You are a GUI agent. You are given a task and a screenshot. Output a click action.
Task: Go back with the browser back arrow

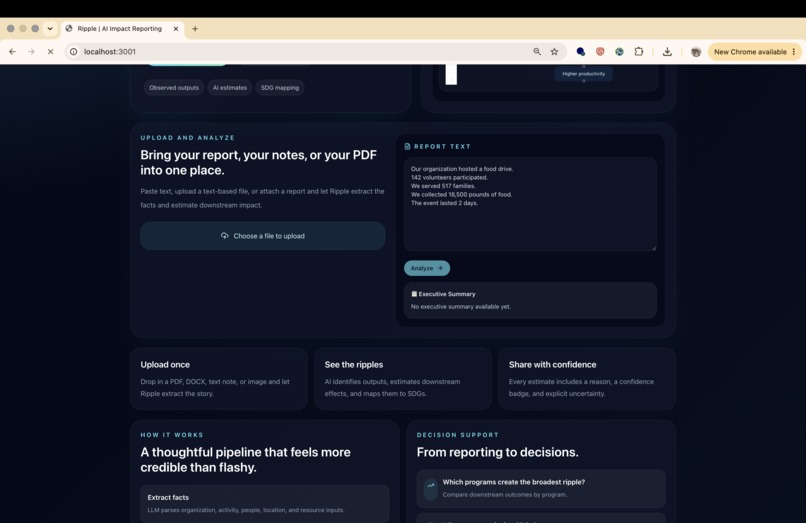(12, 51)
